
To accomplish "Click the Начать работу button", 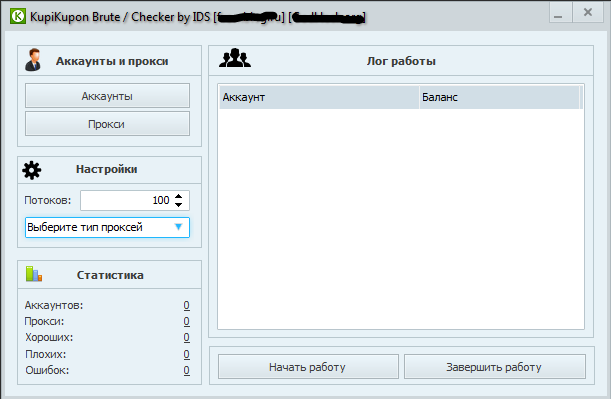I will 308,367.
